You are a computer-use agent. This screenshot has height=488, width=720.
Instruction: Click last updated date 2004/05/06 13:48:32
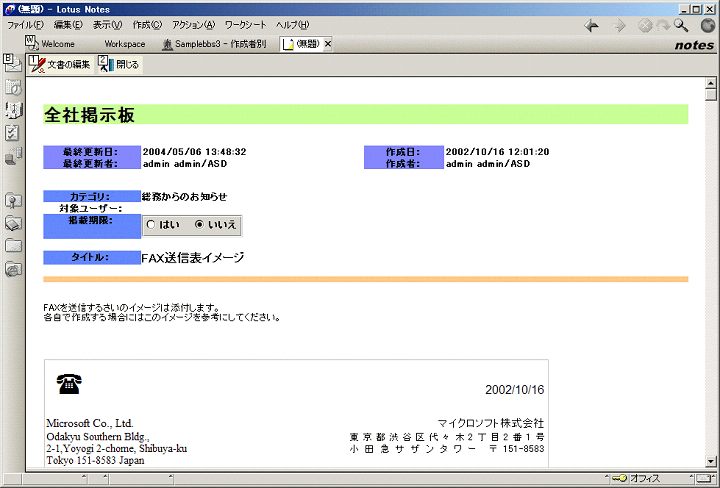(x=194, y=151)
